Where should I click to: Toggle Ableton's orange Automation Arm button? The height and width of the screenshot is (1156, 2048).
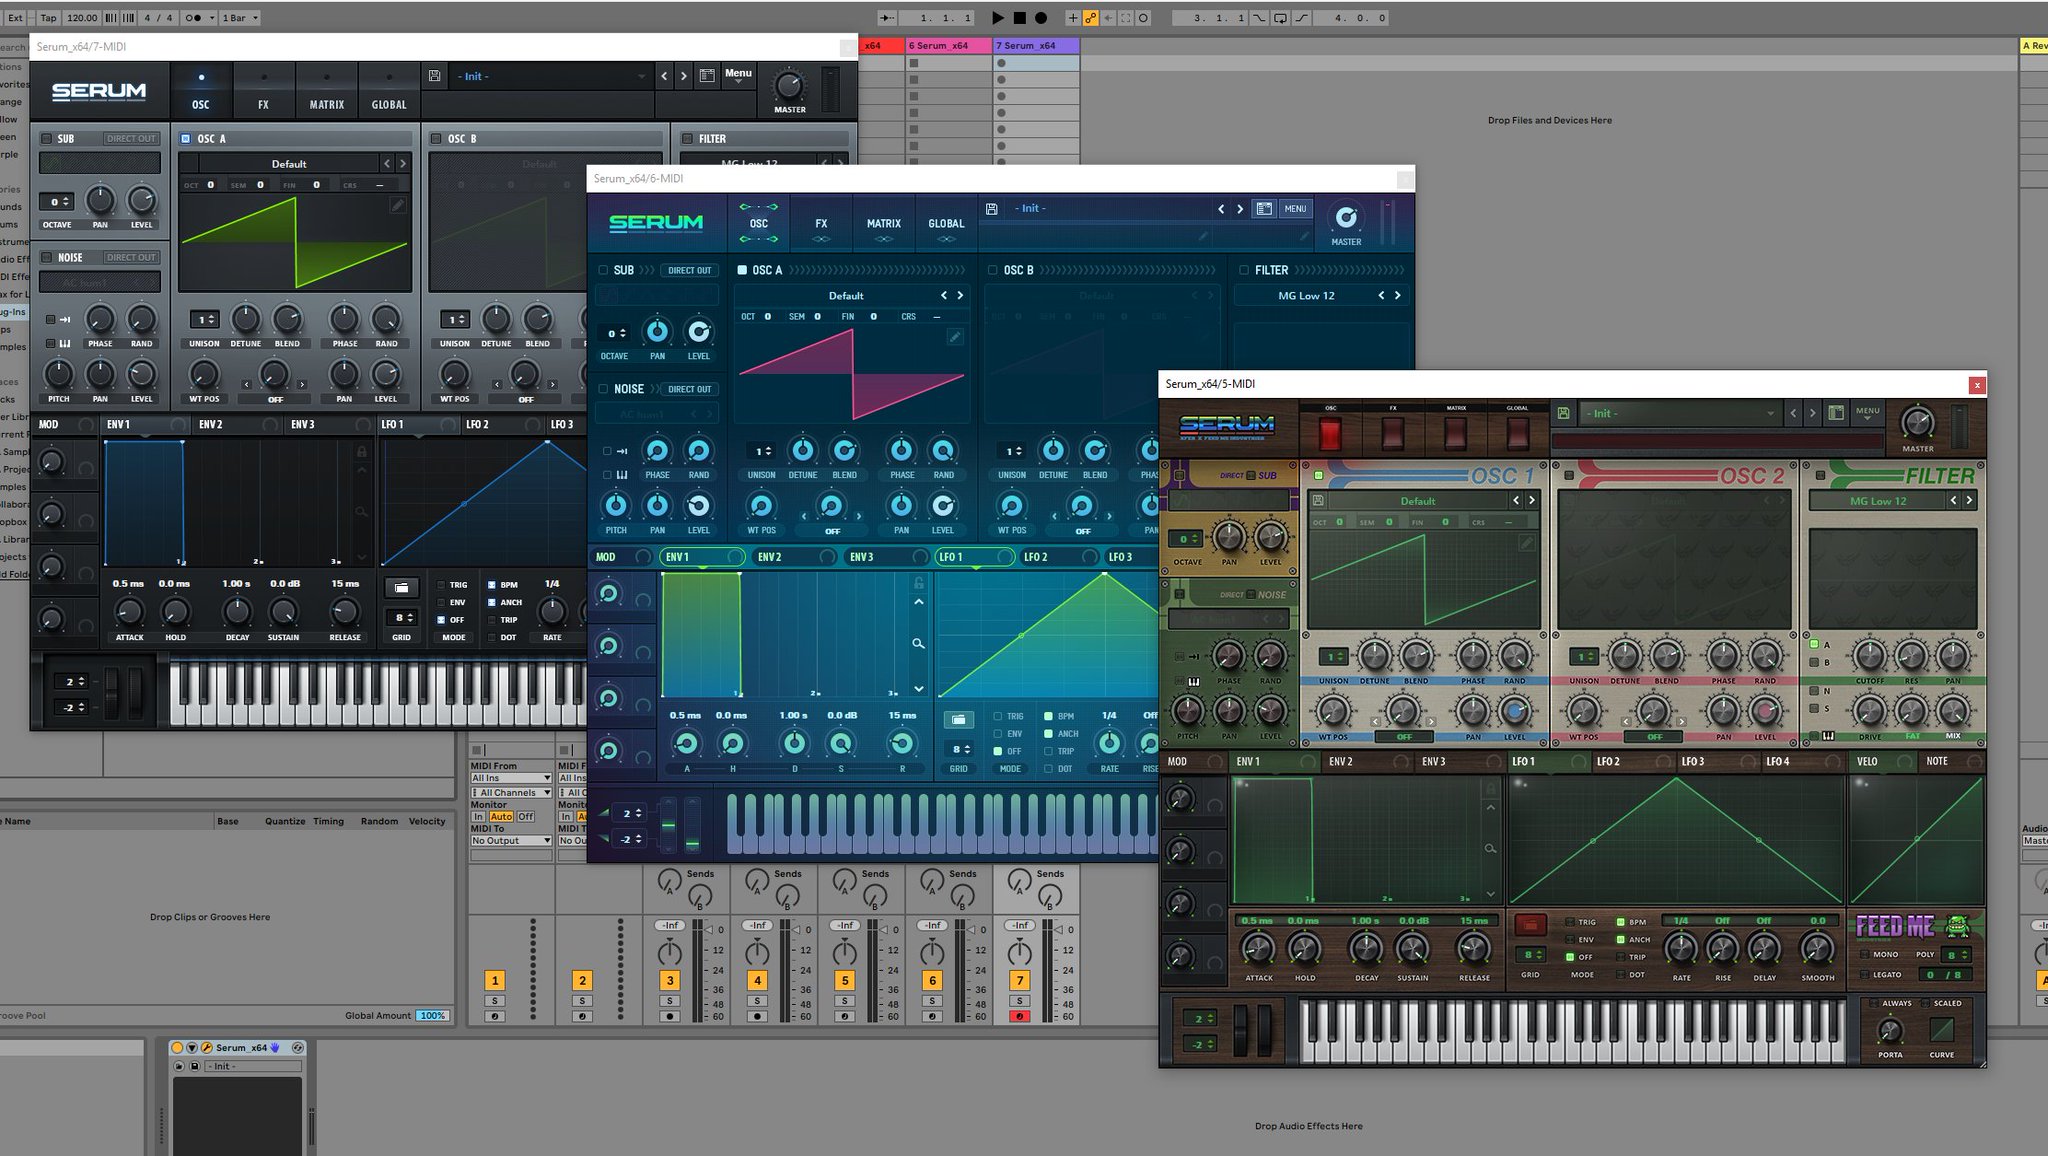pyautogui.click(x=1090, y=17)
